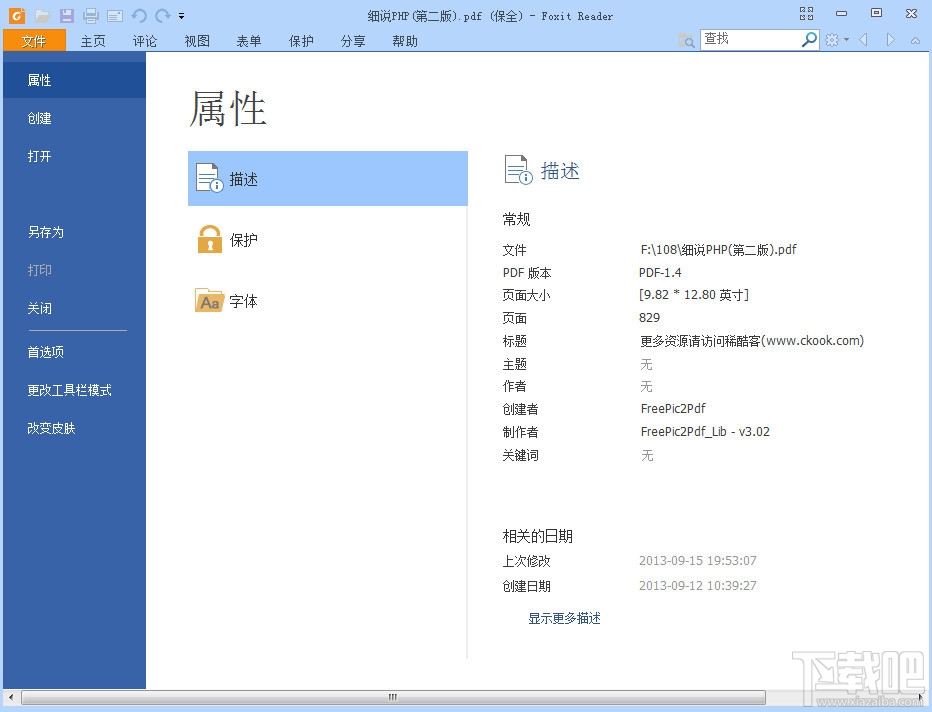Click the Aa font icon on the 字体 entry
Image resolution: width=932 pixels, height=712 pixels.
click(x=209, y=300)
